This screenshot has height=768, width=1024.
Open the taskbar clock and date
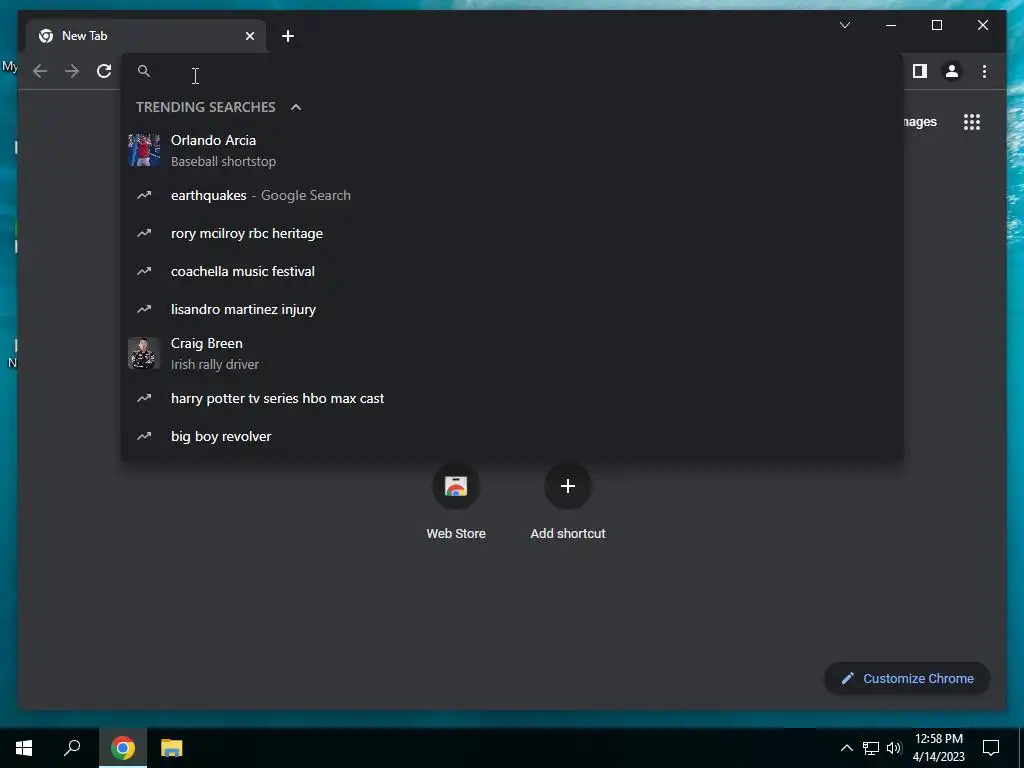click(x=938, y=748)
